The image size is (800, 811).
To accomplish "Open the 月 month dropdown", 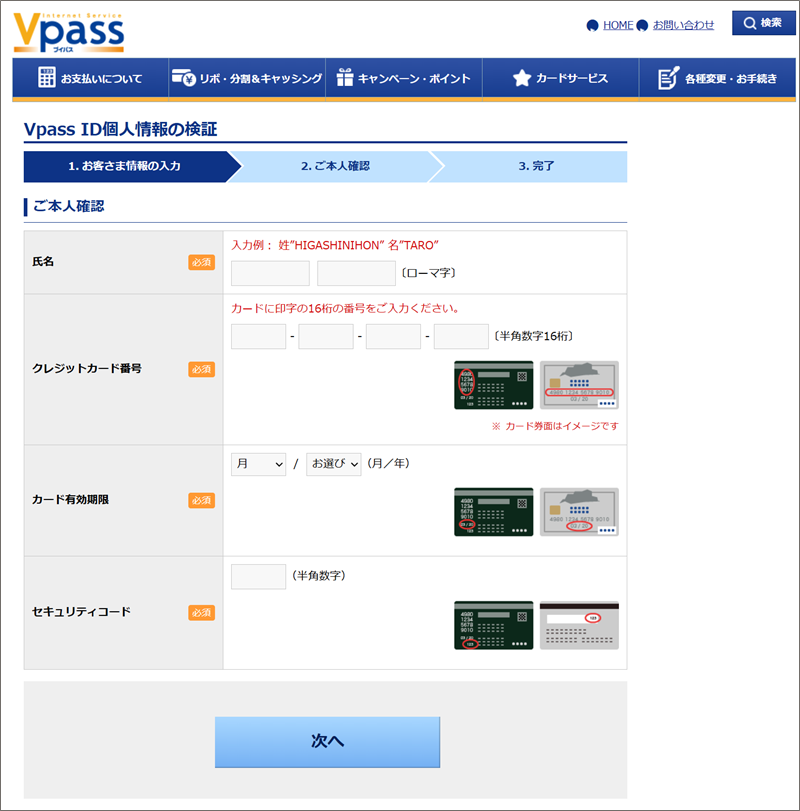I will pos(258,464).
